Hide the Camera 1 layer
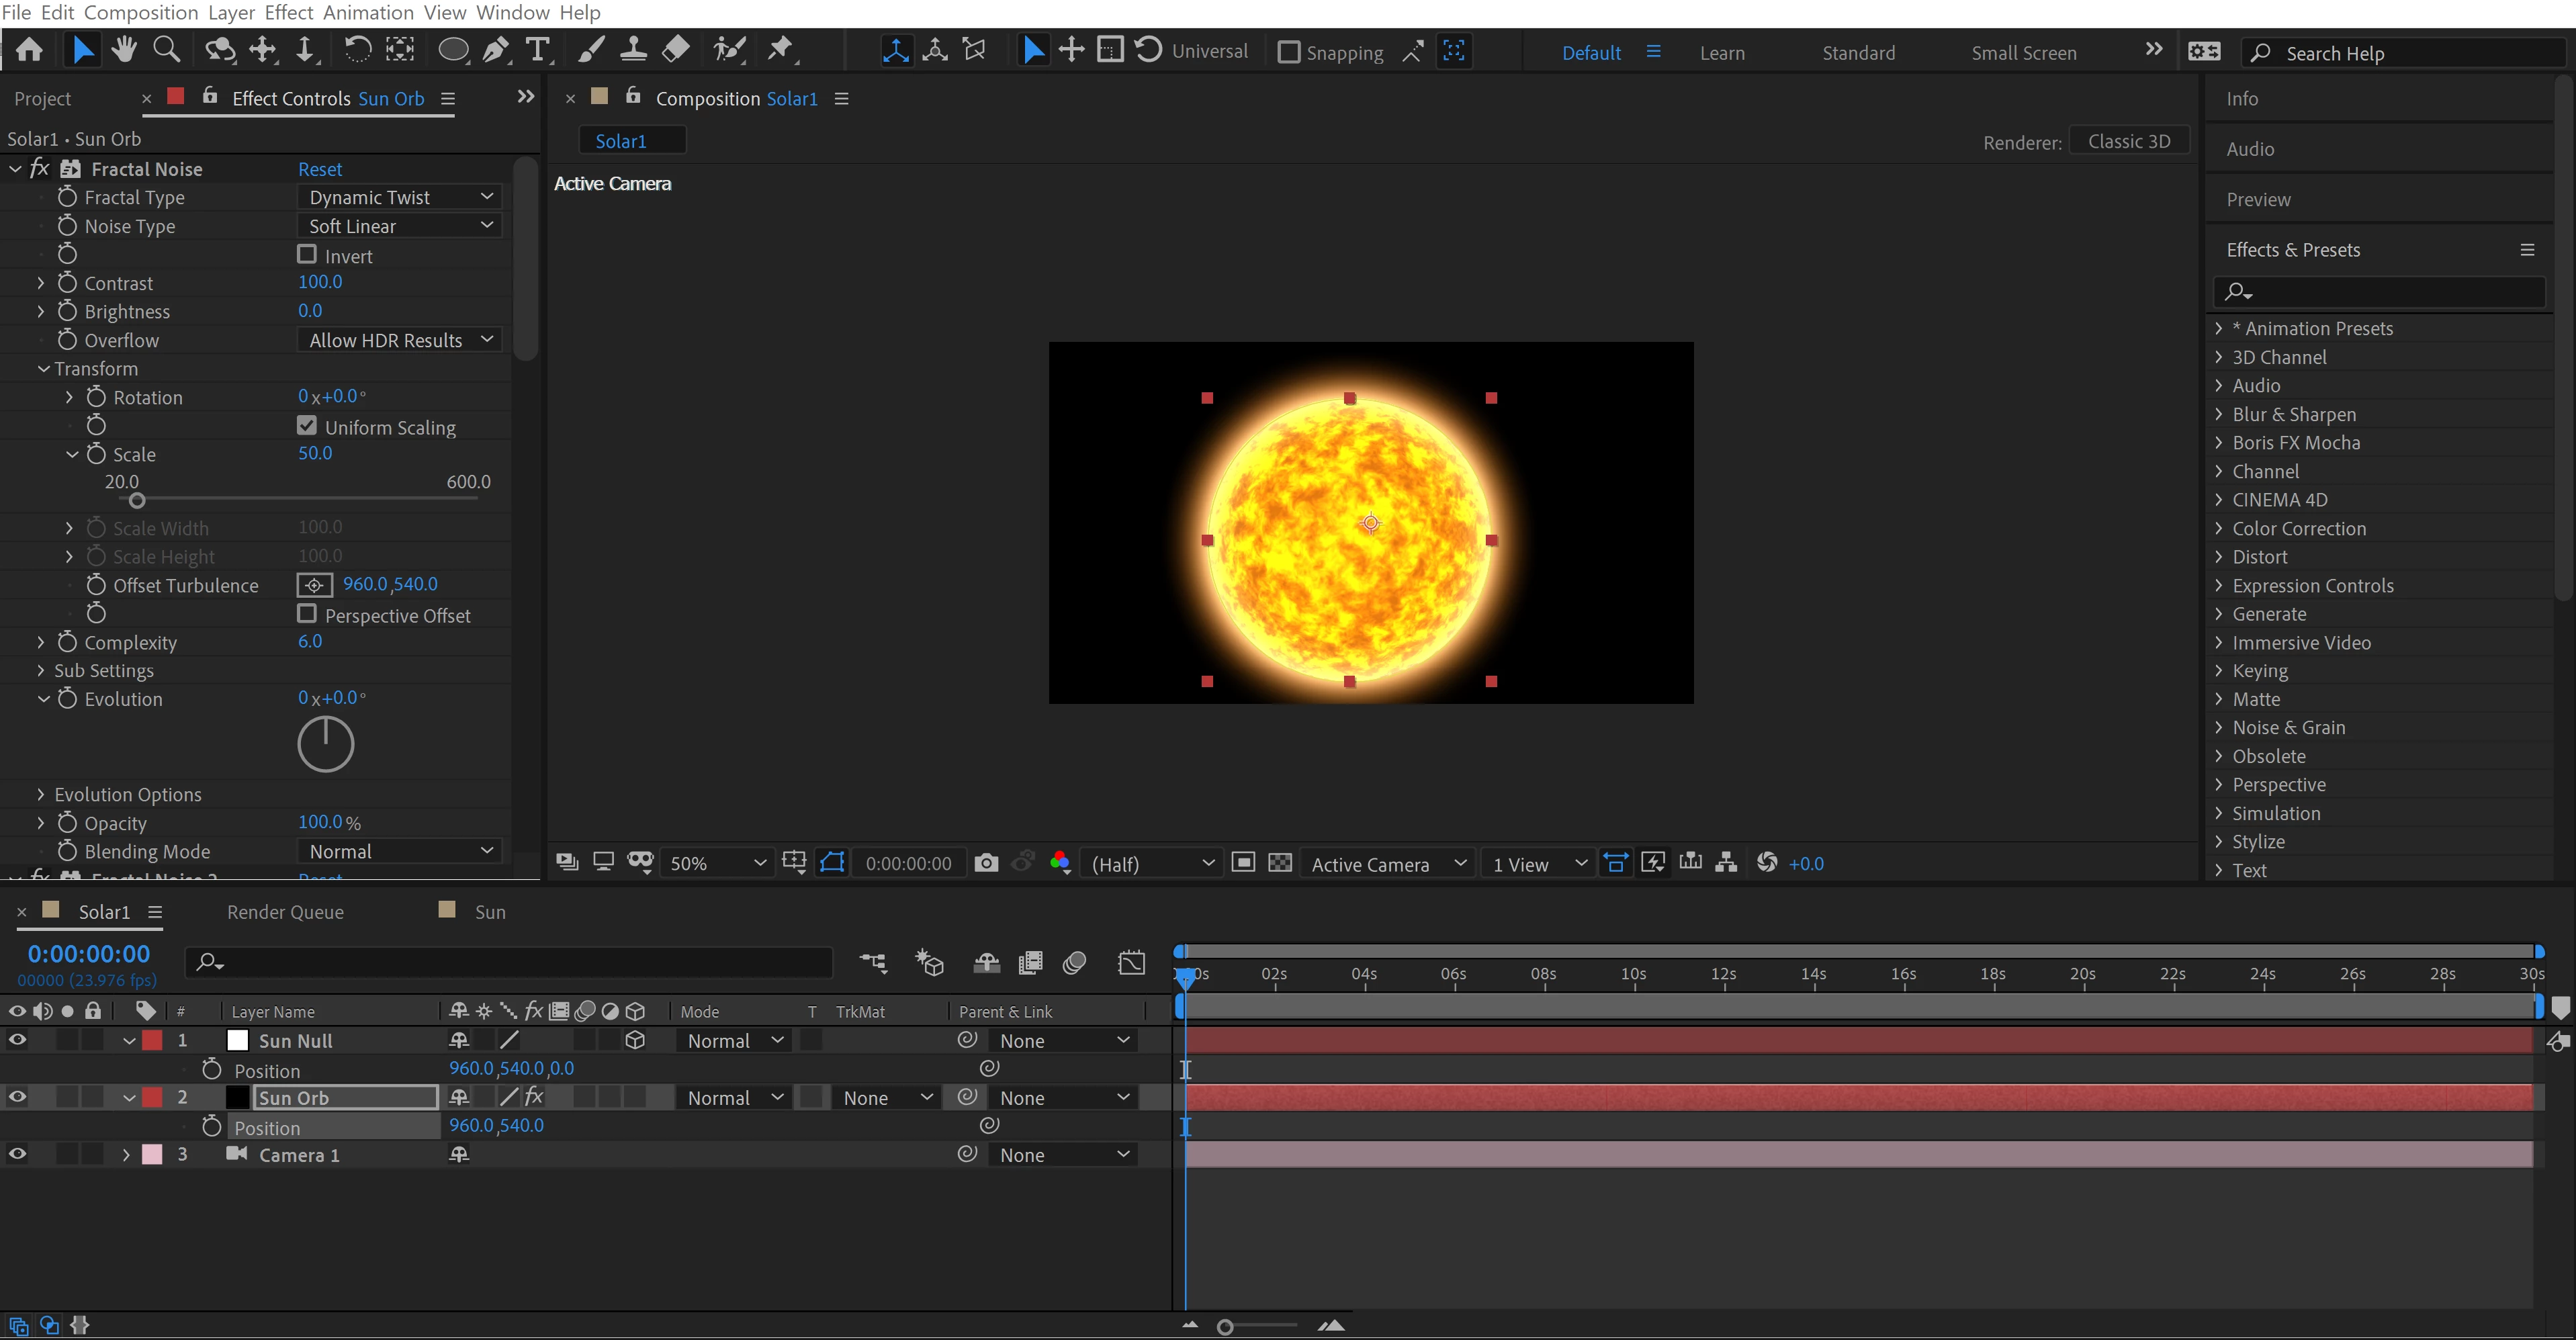The width and height of the screenshot is (2576, 1340). pos(18,1154)
